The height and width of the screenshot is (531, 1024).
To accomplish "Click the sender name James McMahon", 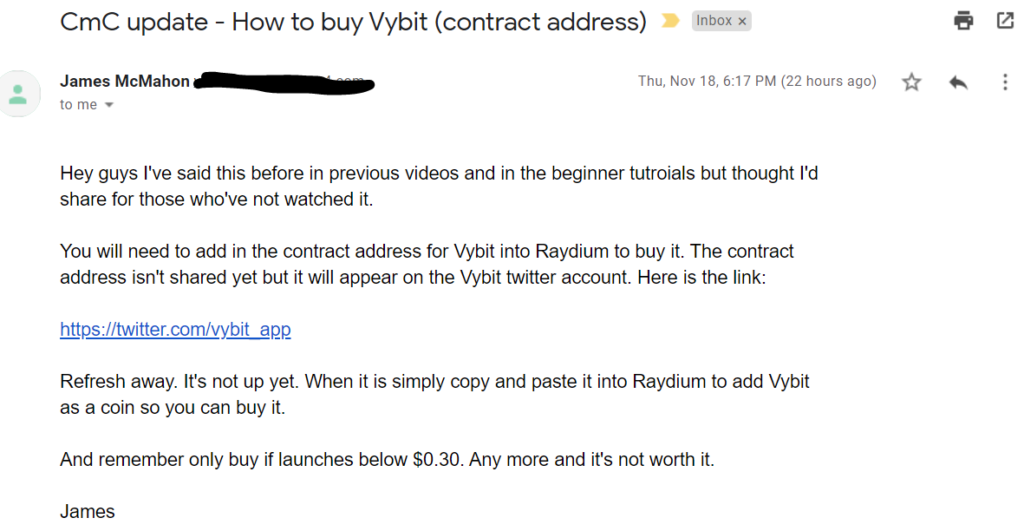I will (x=125, y=81).
